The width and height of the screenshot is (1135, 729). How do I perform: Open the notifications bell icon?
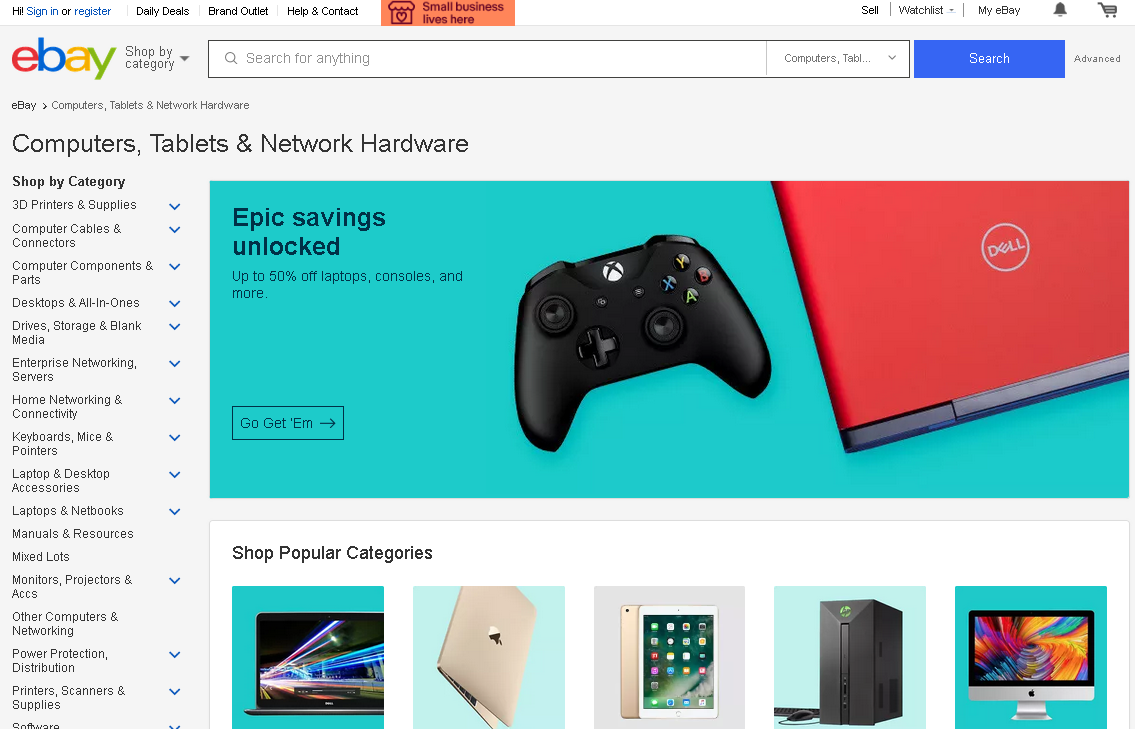1060,10
